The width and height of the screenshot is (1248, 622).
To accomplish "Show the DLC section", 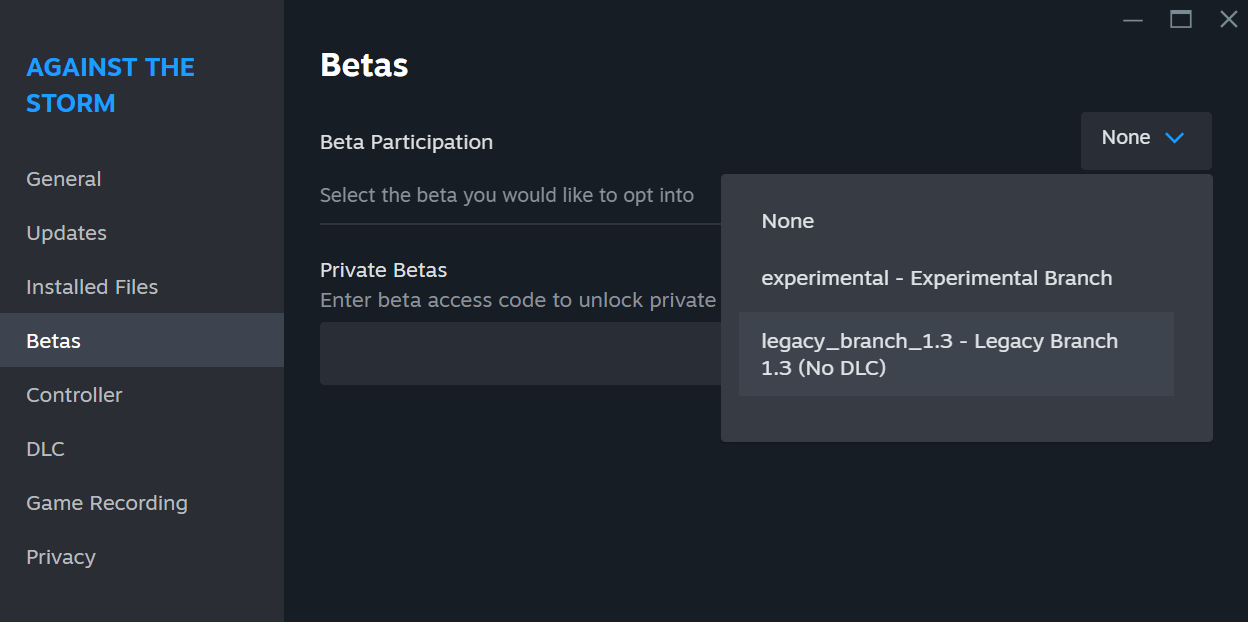I will pyautogui.click(x=45, y=449).
